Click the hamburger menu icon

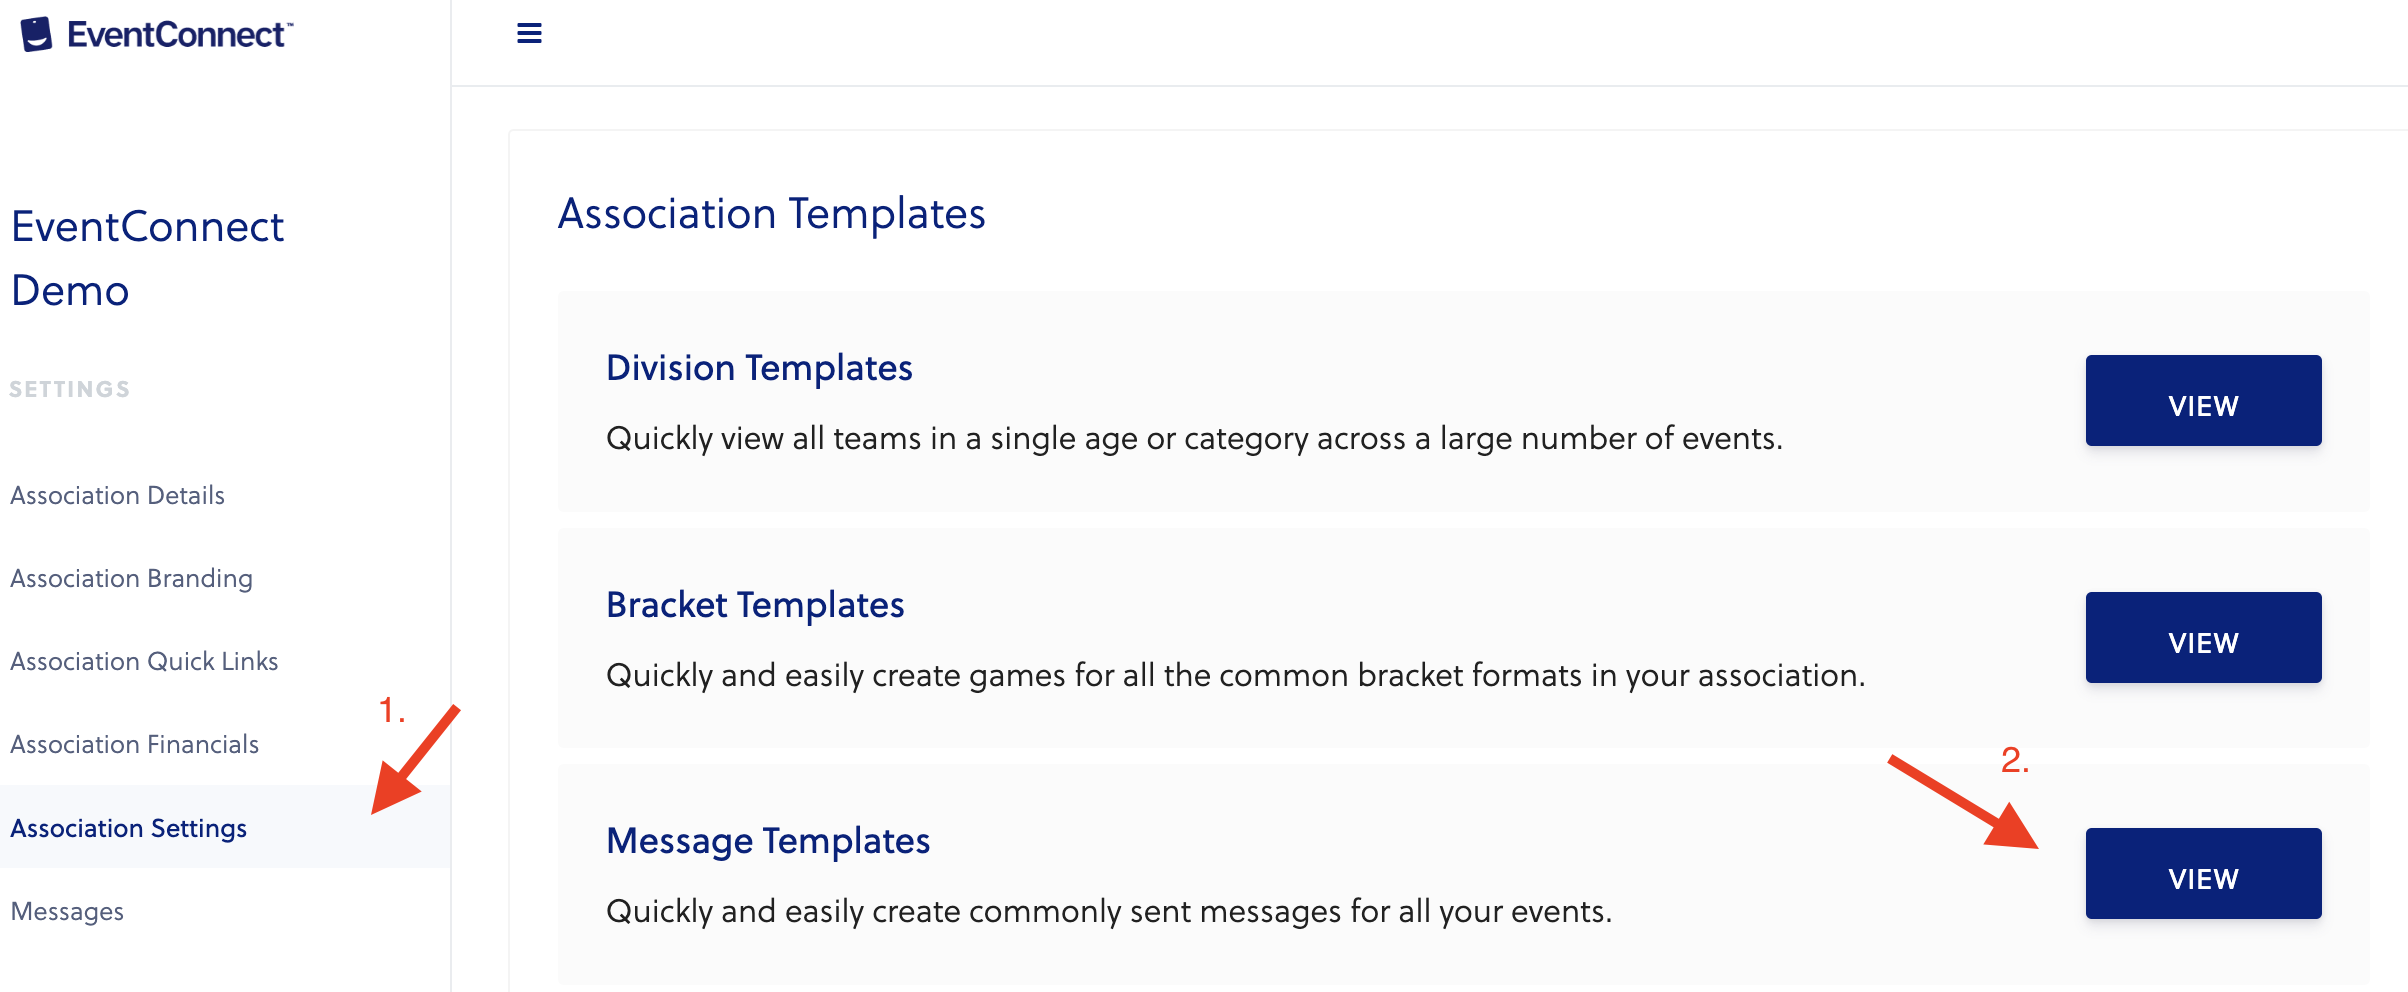coord(529,34)
